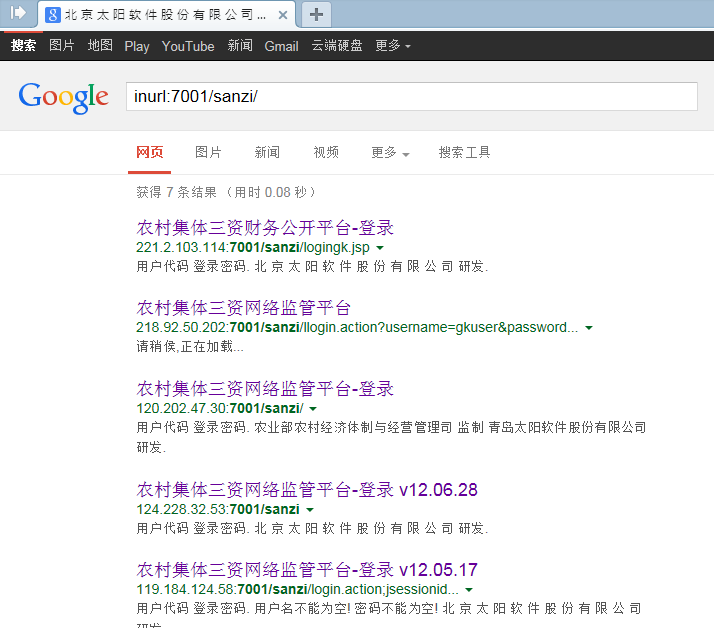This screenshot has height=628, width=714.
Task: Open YouTube in the top bar
Action: [188, 46]
